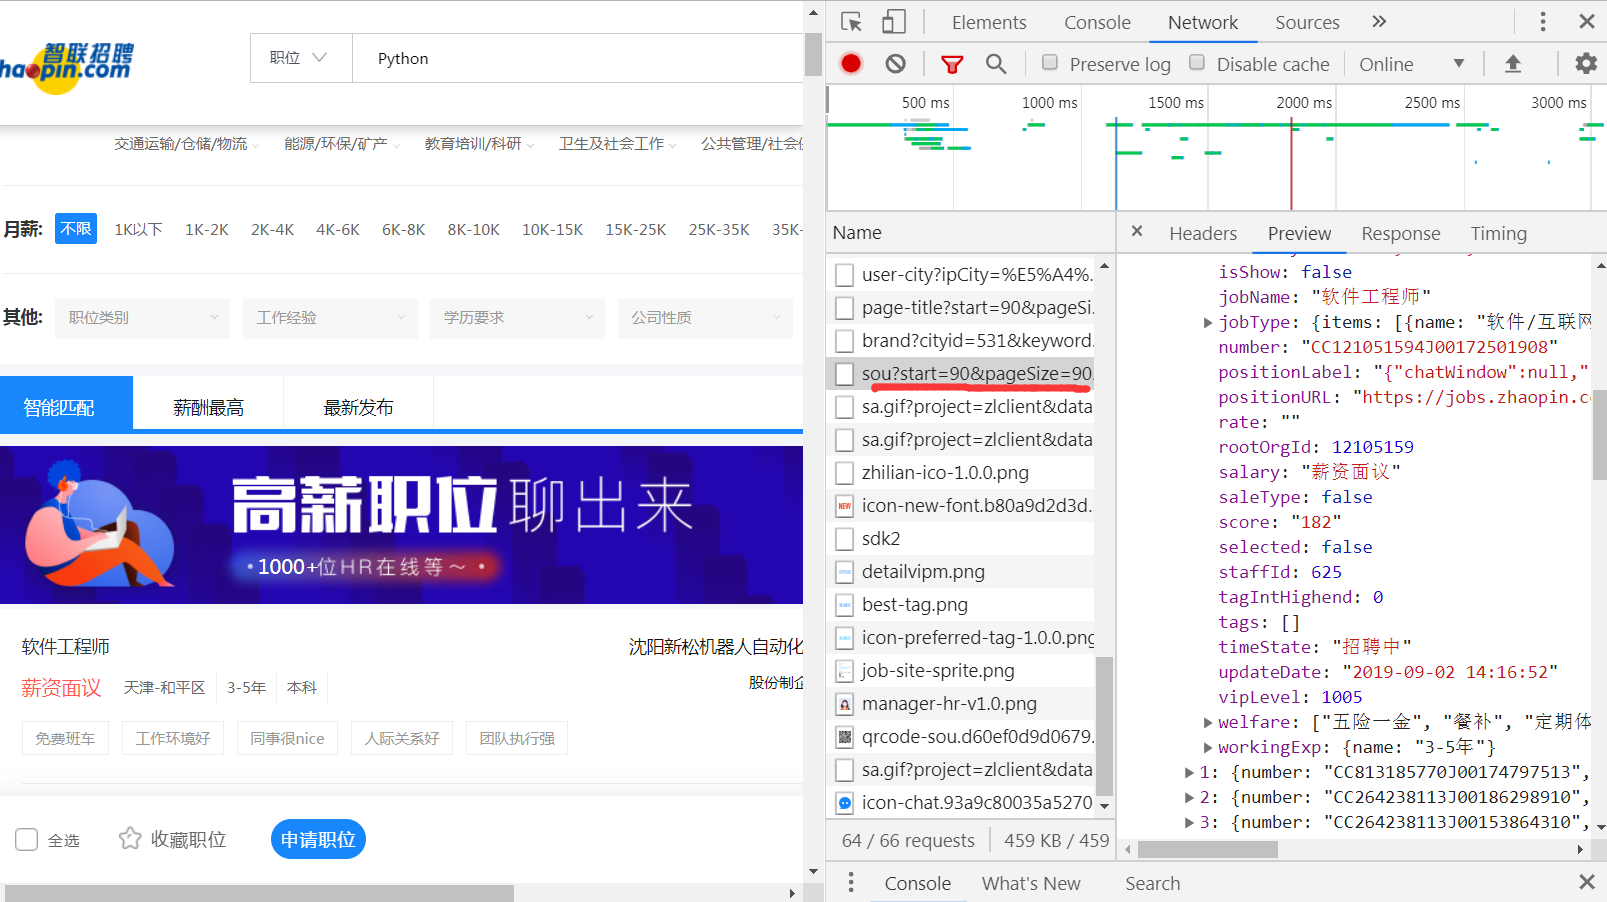Screen dimensions: 1607x902
Task: Open the Timing tab of the request
Action: tap(1498, 233)
